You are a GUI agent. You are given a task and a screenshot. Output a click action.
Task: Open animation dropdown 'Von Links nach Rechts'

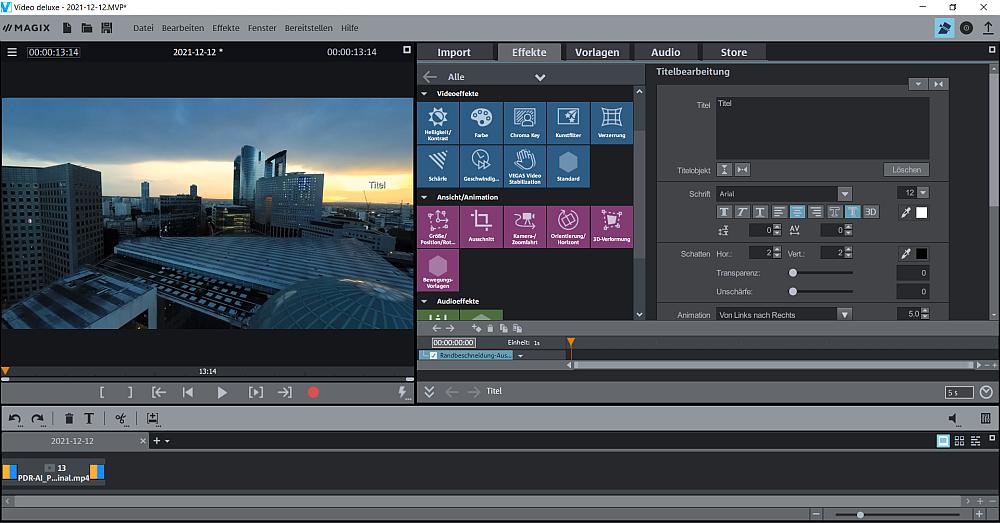coord(845,314)
